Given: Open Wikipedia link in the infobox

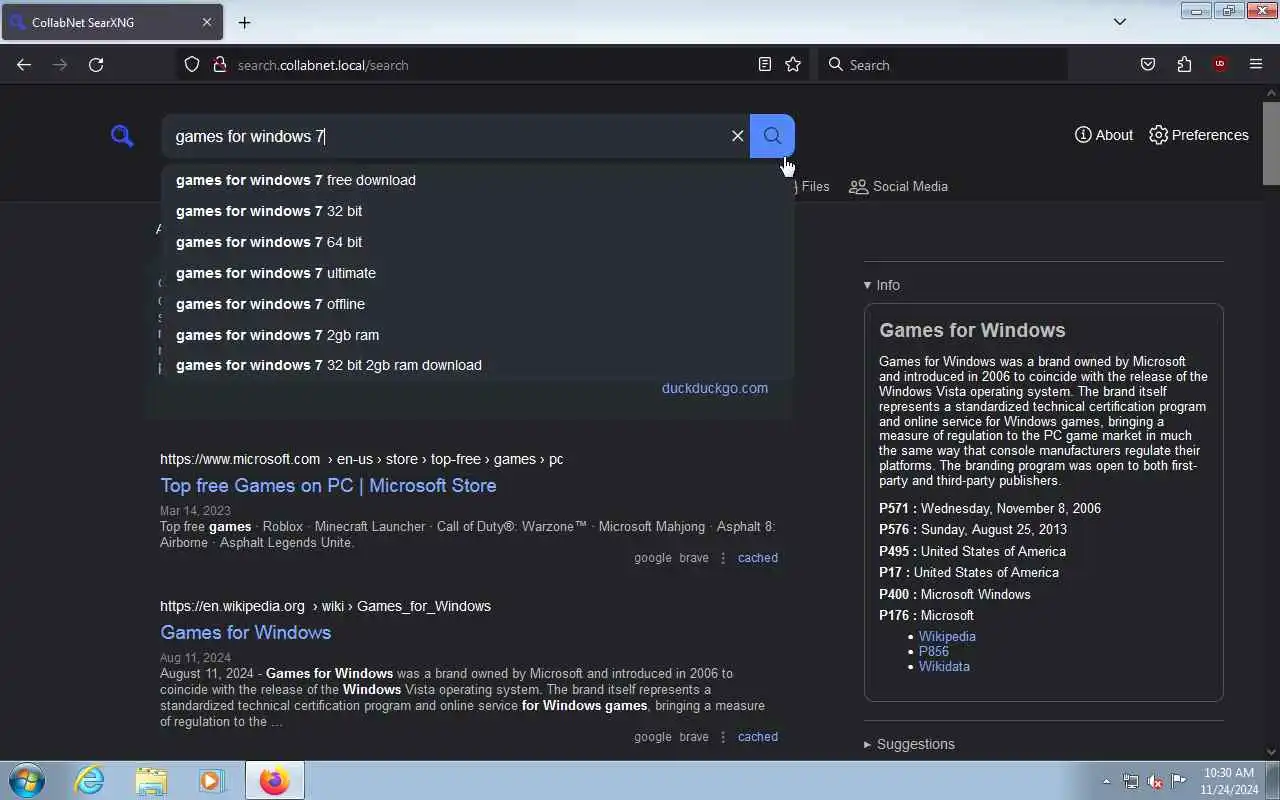Looking at the screenshot, I should (x=947, y=636).
